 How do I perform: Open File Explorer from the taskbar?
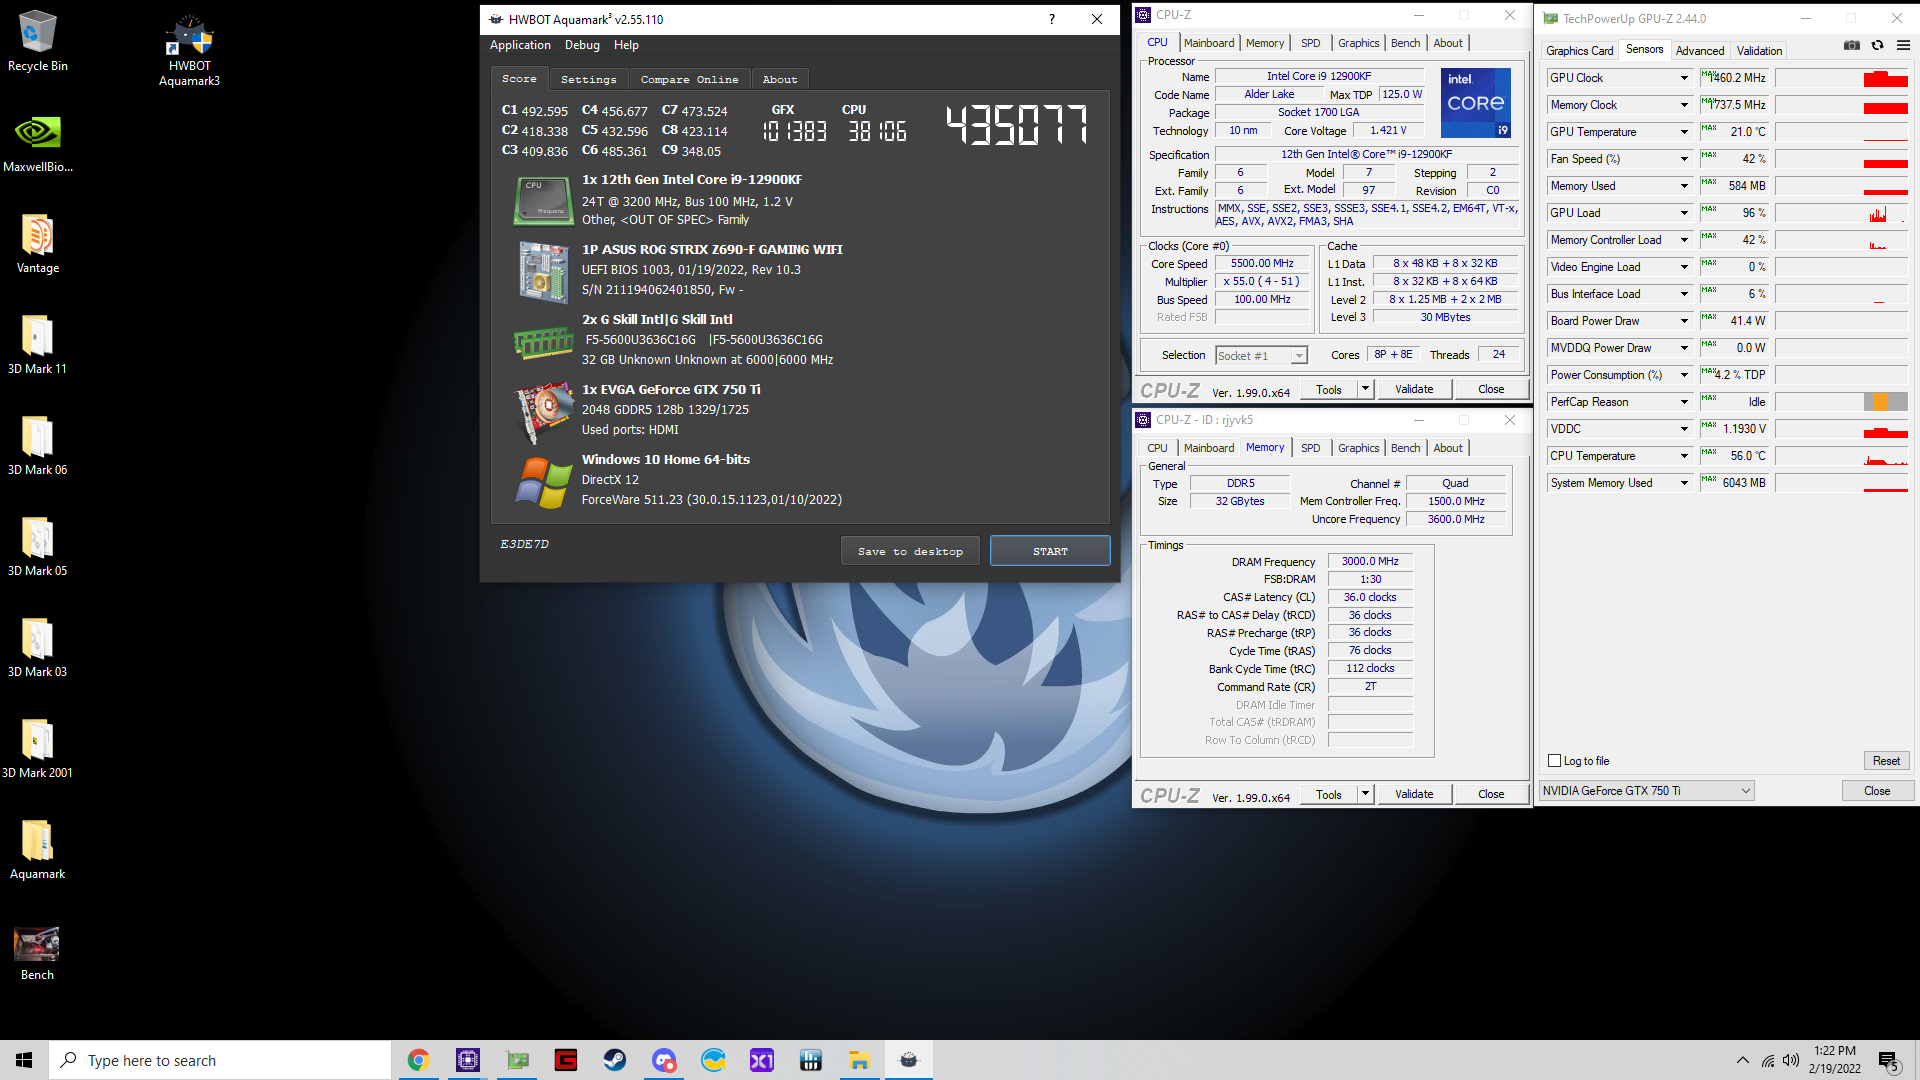pos(859,1060)
